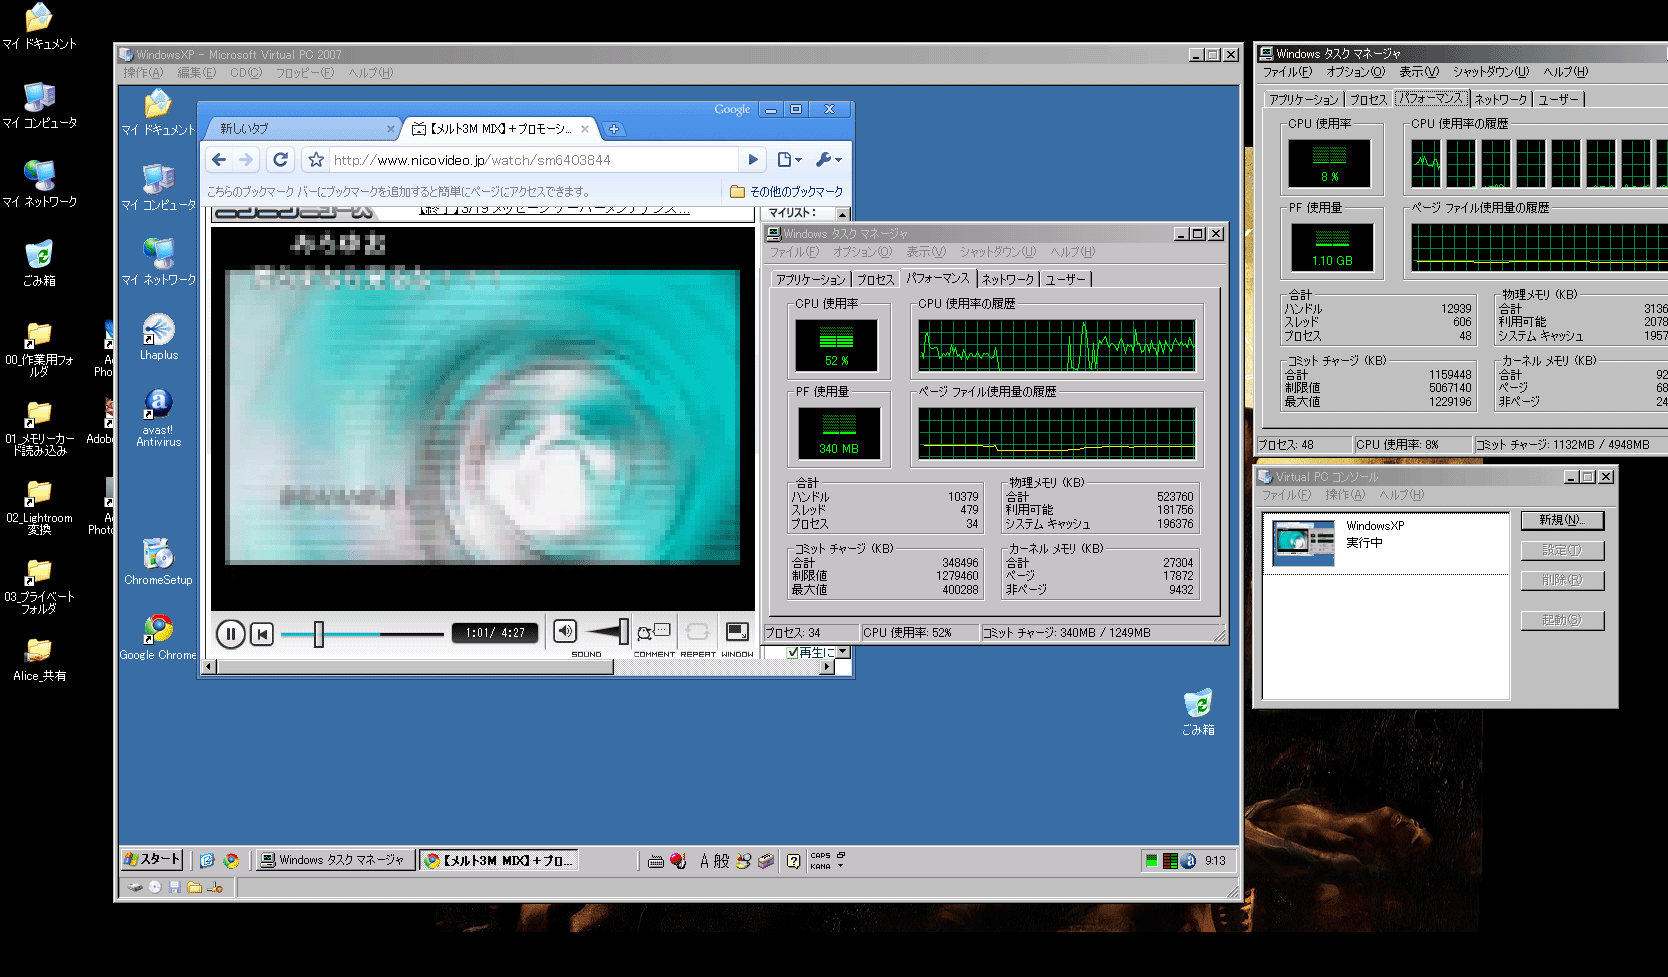
Task: Click Chrome forward arrow button
Action: coord(246,159)
